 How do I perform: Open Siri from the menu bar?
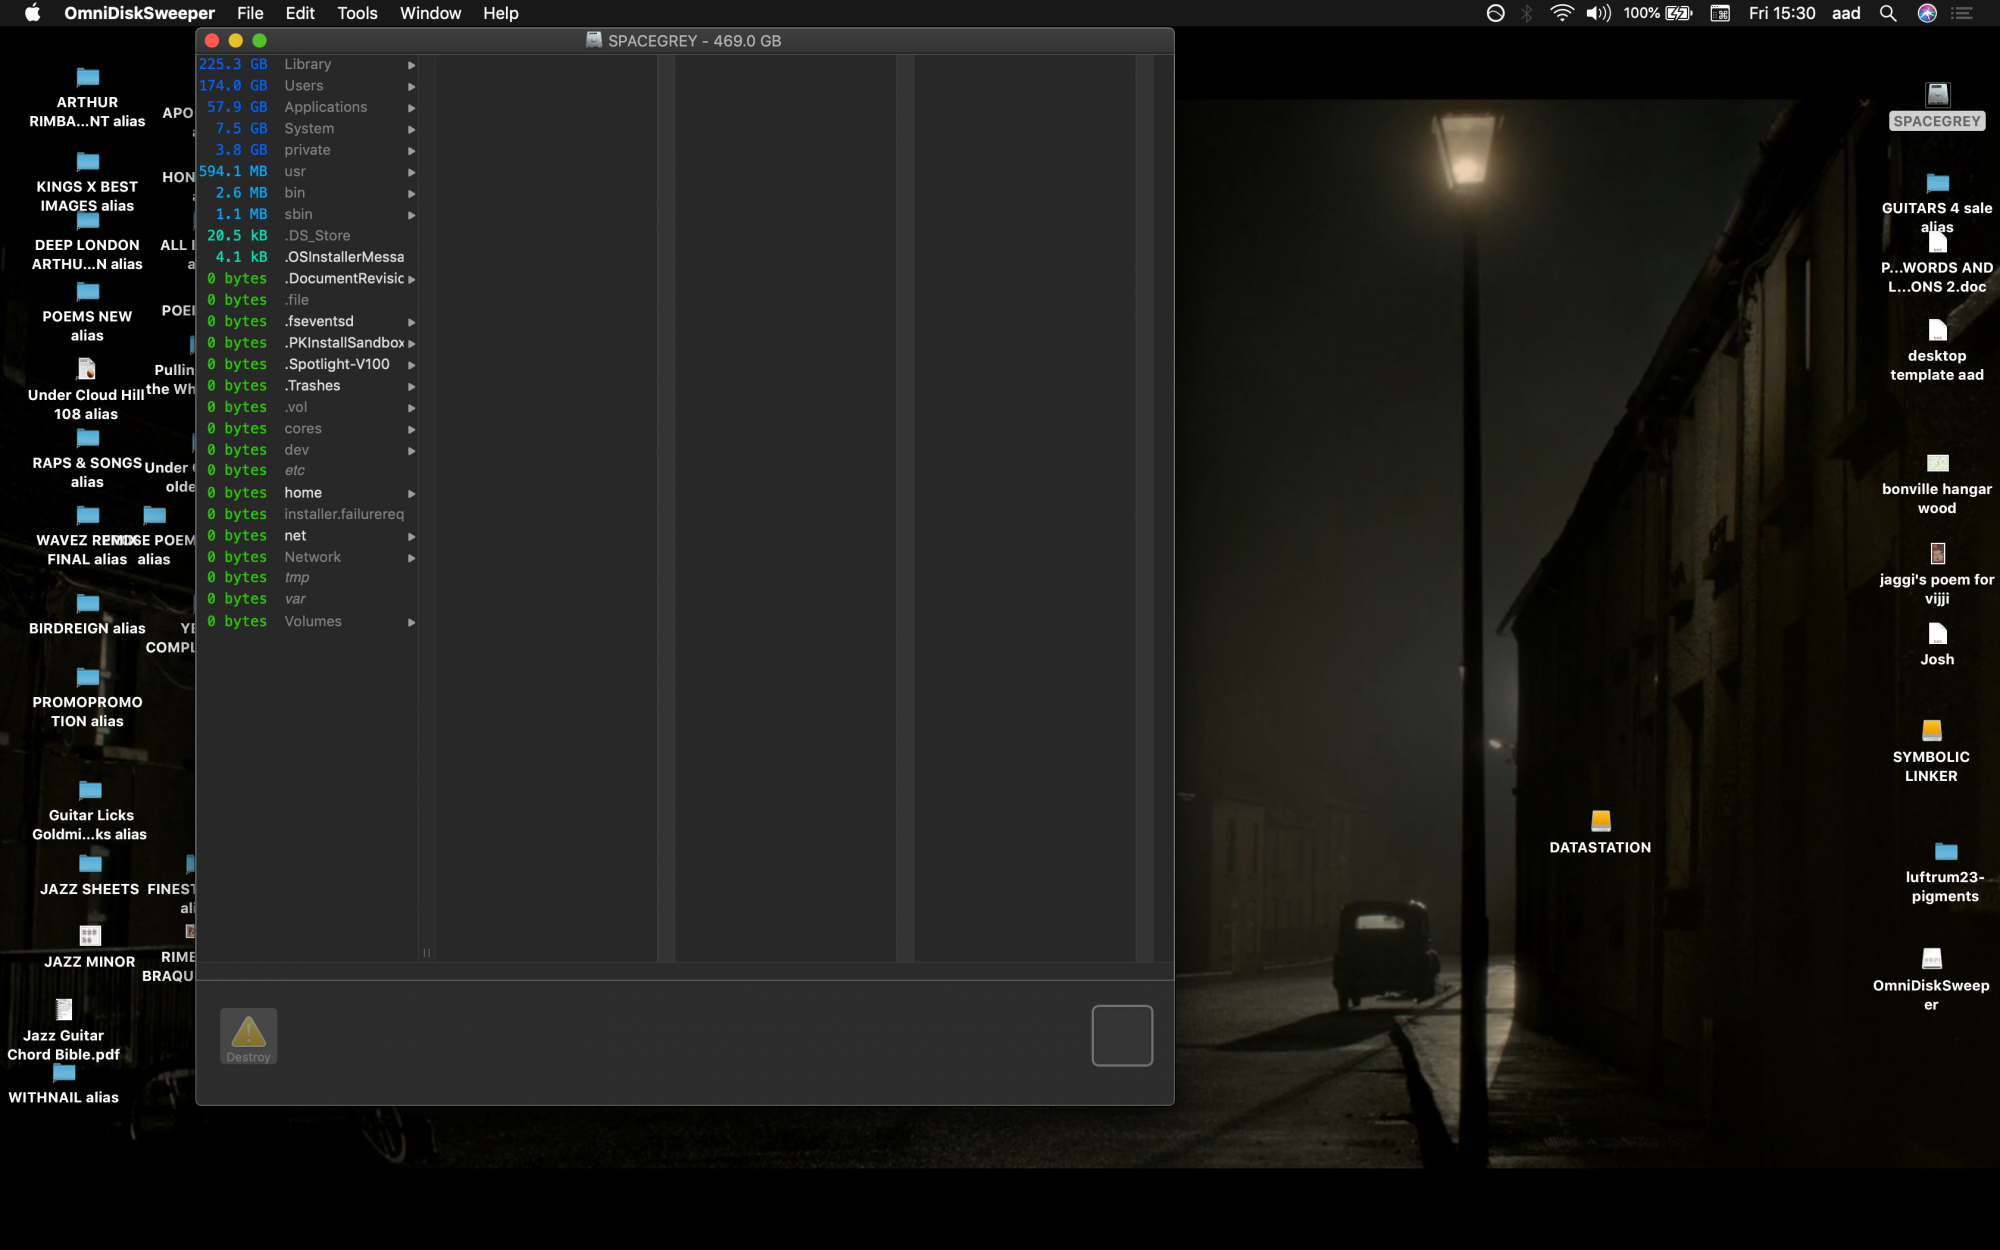pyautogui.click(x=1927, y=13)
